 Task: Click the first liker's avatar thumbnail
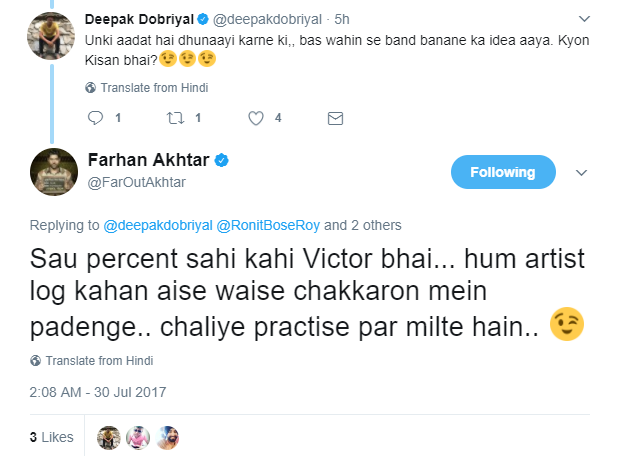(x=110, y=437)
